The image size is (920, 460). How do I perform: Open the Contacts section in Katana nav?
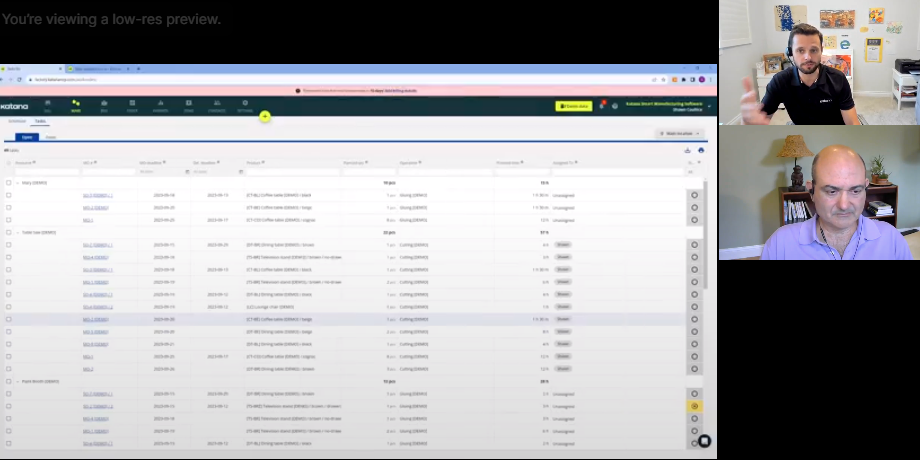(x=217, y=106)
